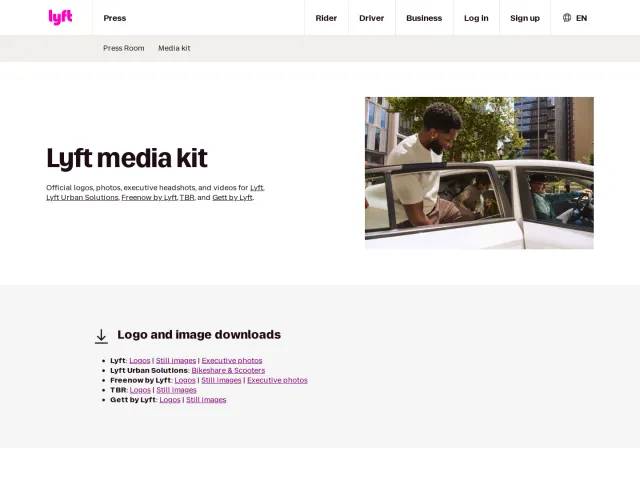640x480 pixels.
Task: Open Freenow by Lyft Executive photos link
Action: (277, 380)
